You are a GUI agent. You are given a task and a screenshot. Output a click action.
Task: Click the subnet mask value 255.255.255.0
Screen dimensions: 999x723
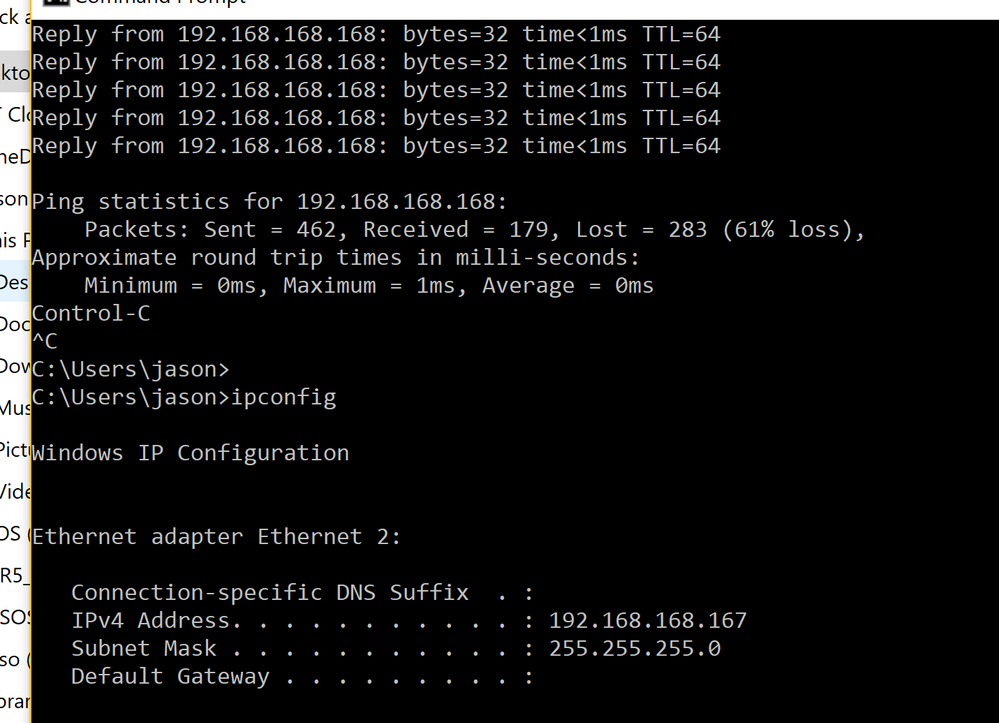[634, 648]
